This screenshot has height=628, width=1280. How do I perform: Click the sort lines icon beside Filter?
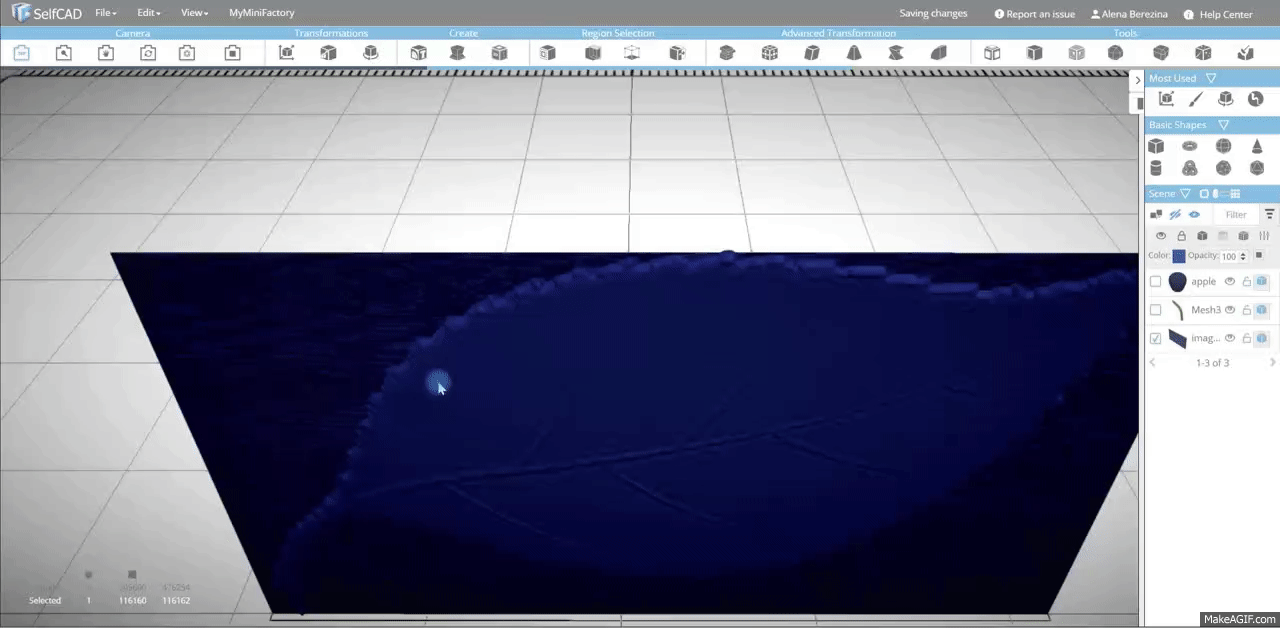coord(1269,214)
